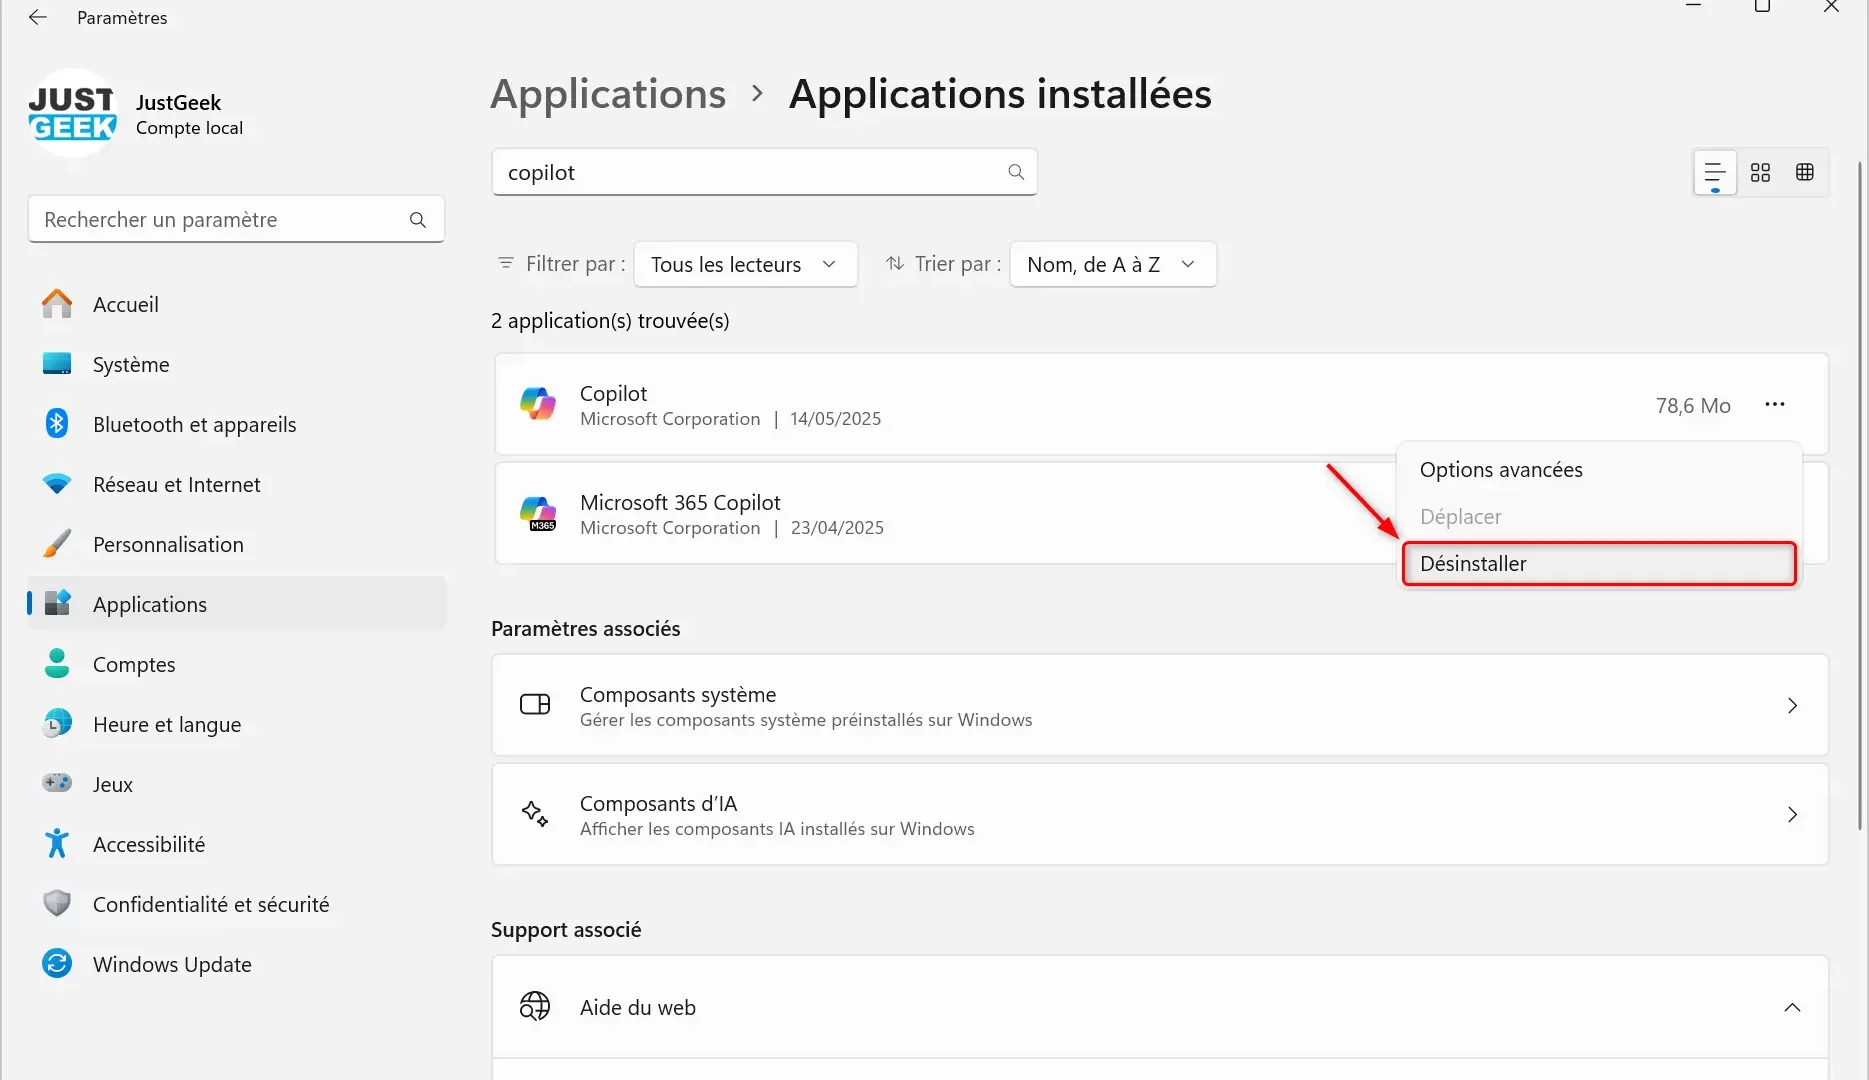1869x1080 pixels.
Task: Click the Microsoft 365 Copilot app icon
Action: point(538,513)
